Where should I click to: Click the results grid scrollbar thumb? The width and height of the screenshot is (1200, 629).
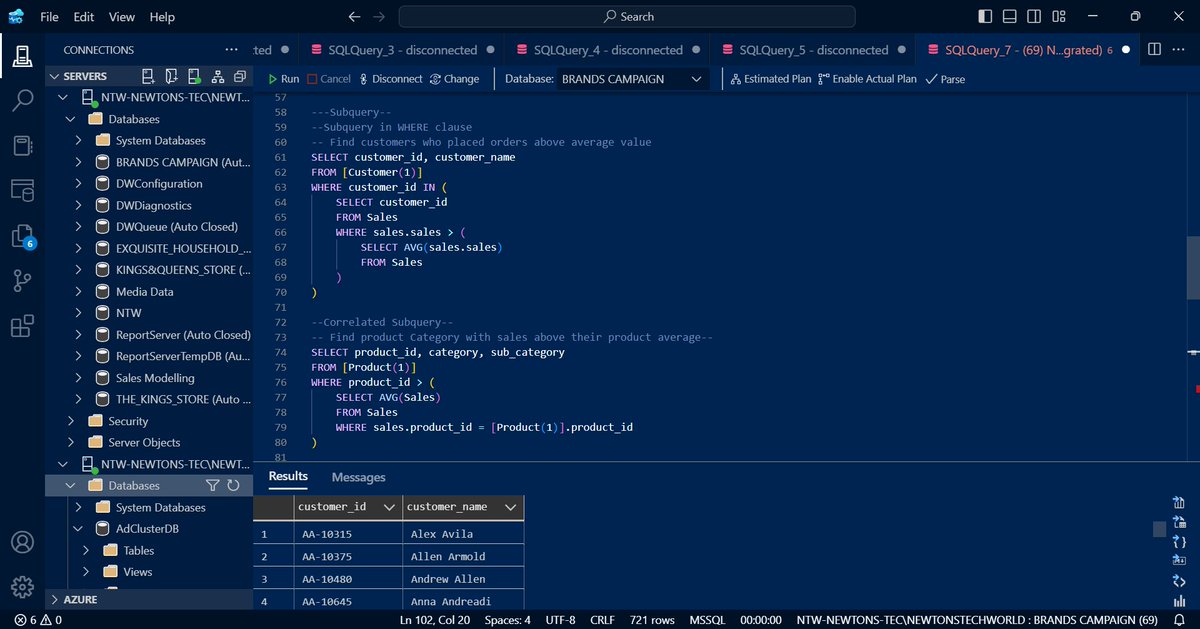point(1159,529)
